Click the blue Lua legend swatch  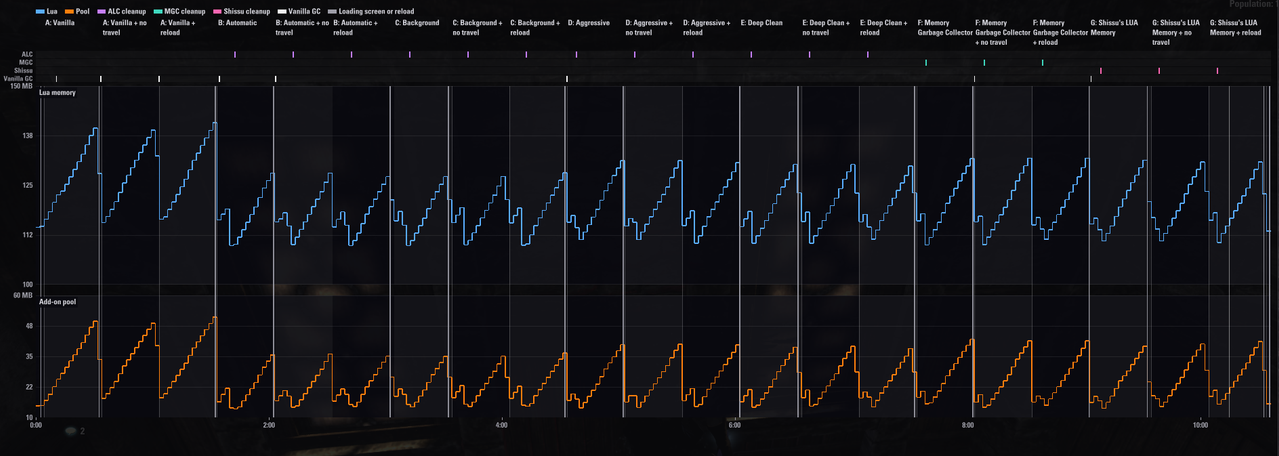point(42,11)
